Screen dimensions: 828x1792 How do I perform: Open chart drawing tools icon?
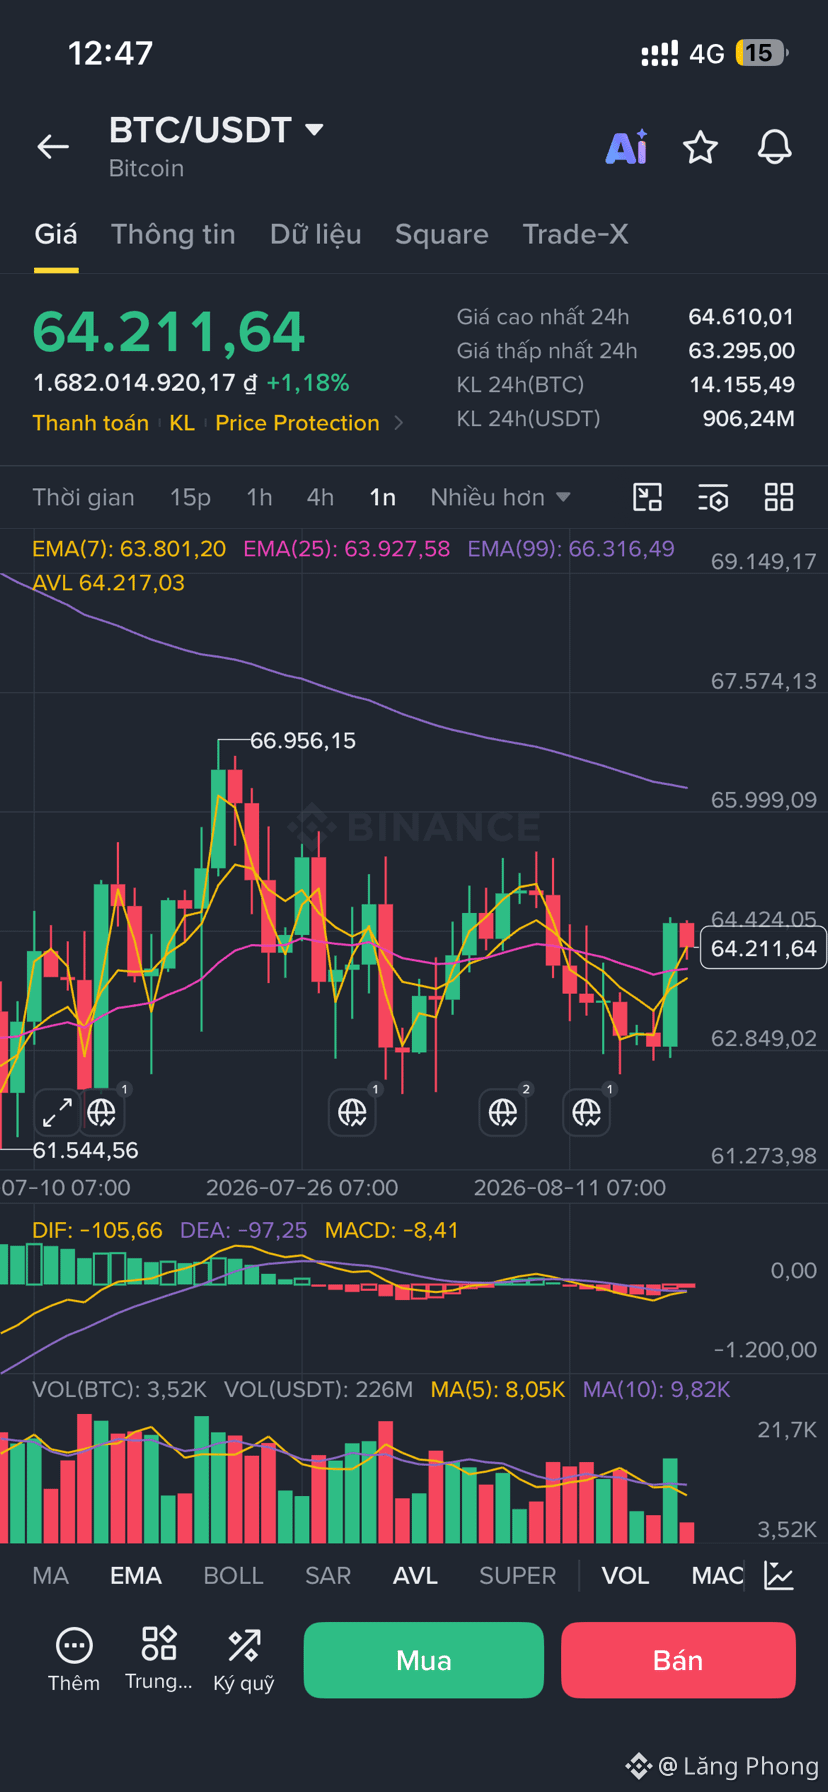pos(648,497)
